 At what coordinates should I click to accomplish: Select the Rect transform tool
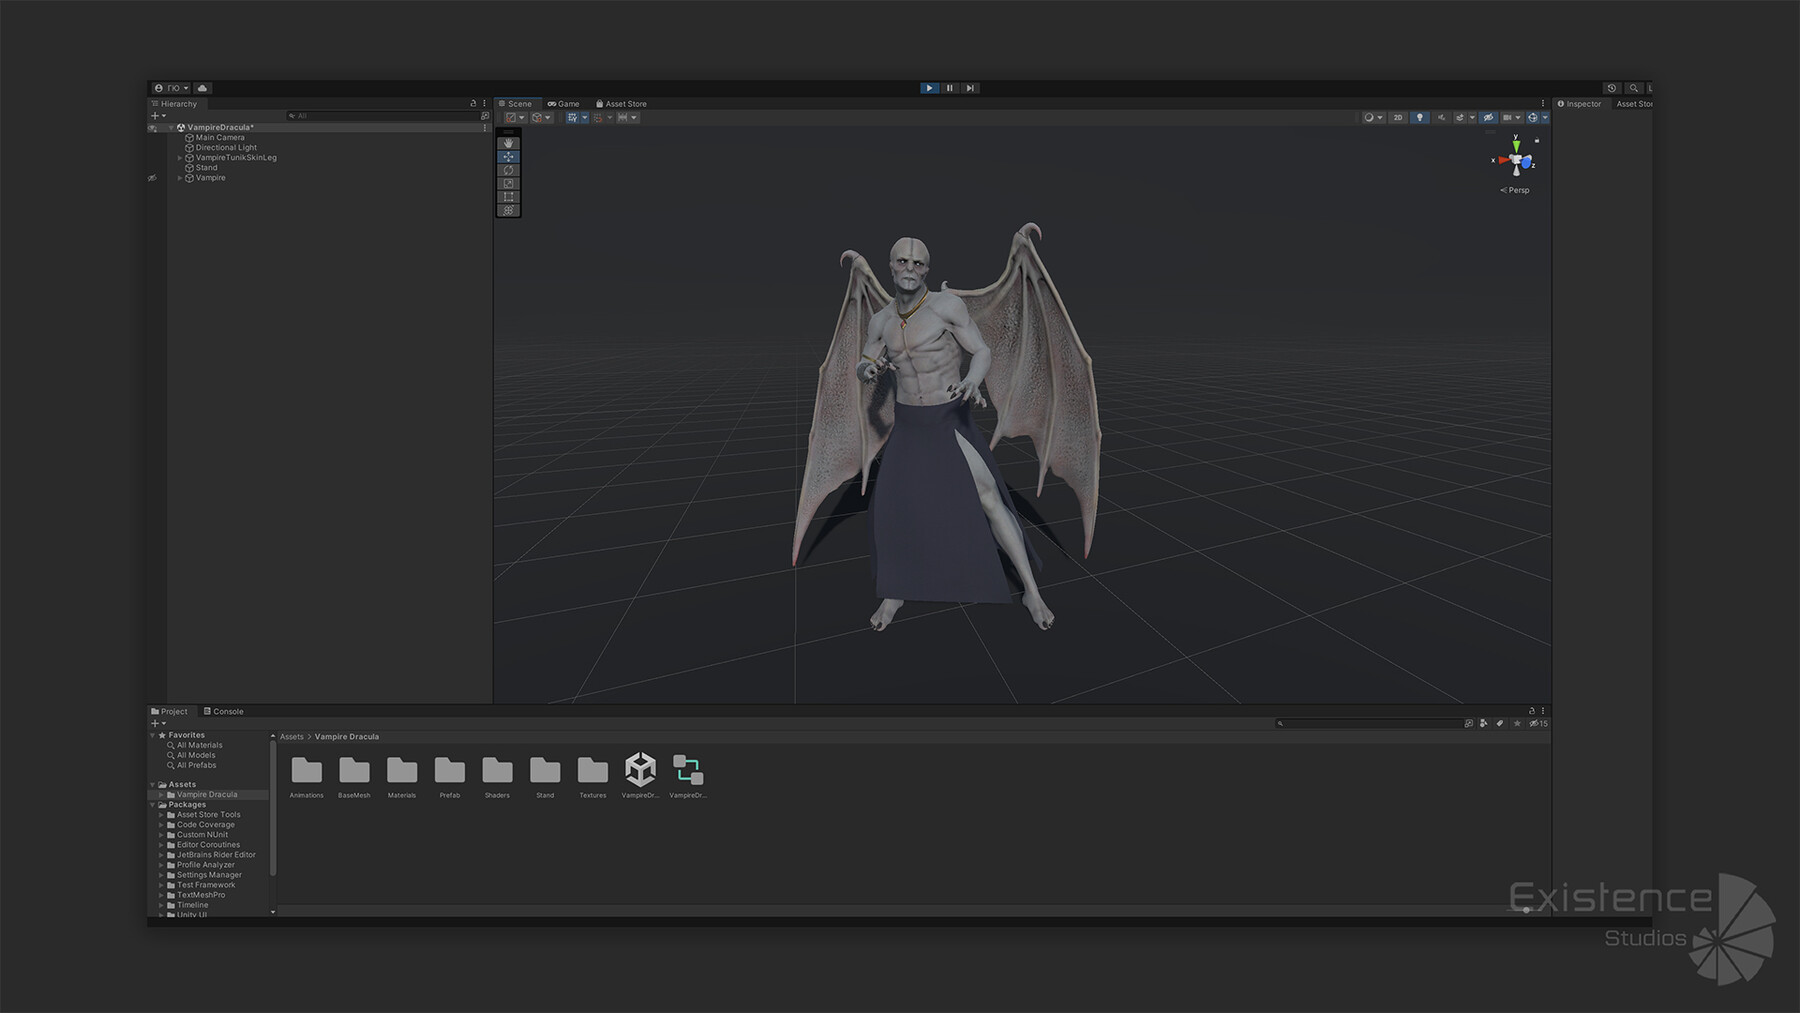[508, 196]
